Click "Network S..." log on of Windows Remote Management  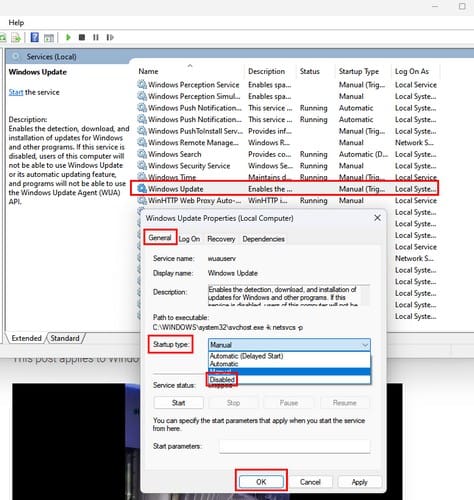pos(414,142)
